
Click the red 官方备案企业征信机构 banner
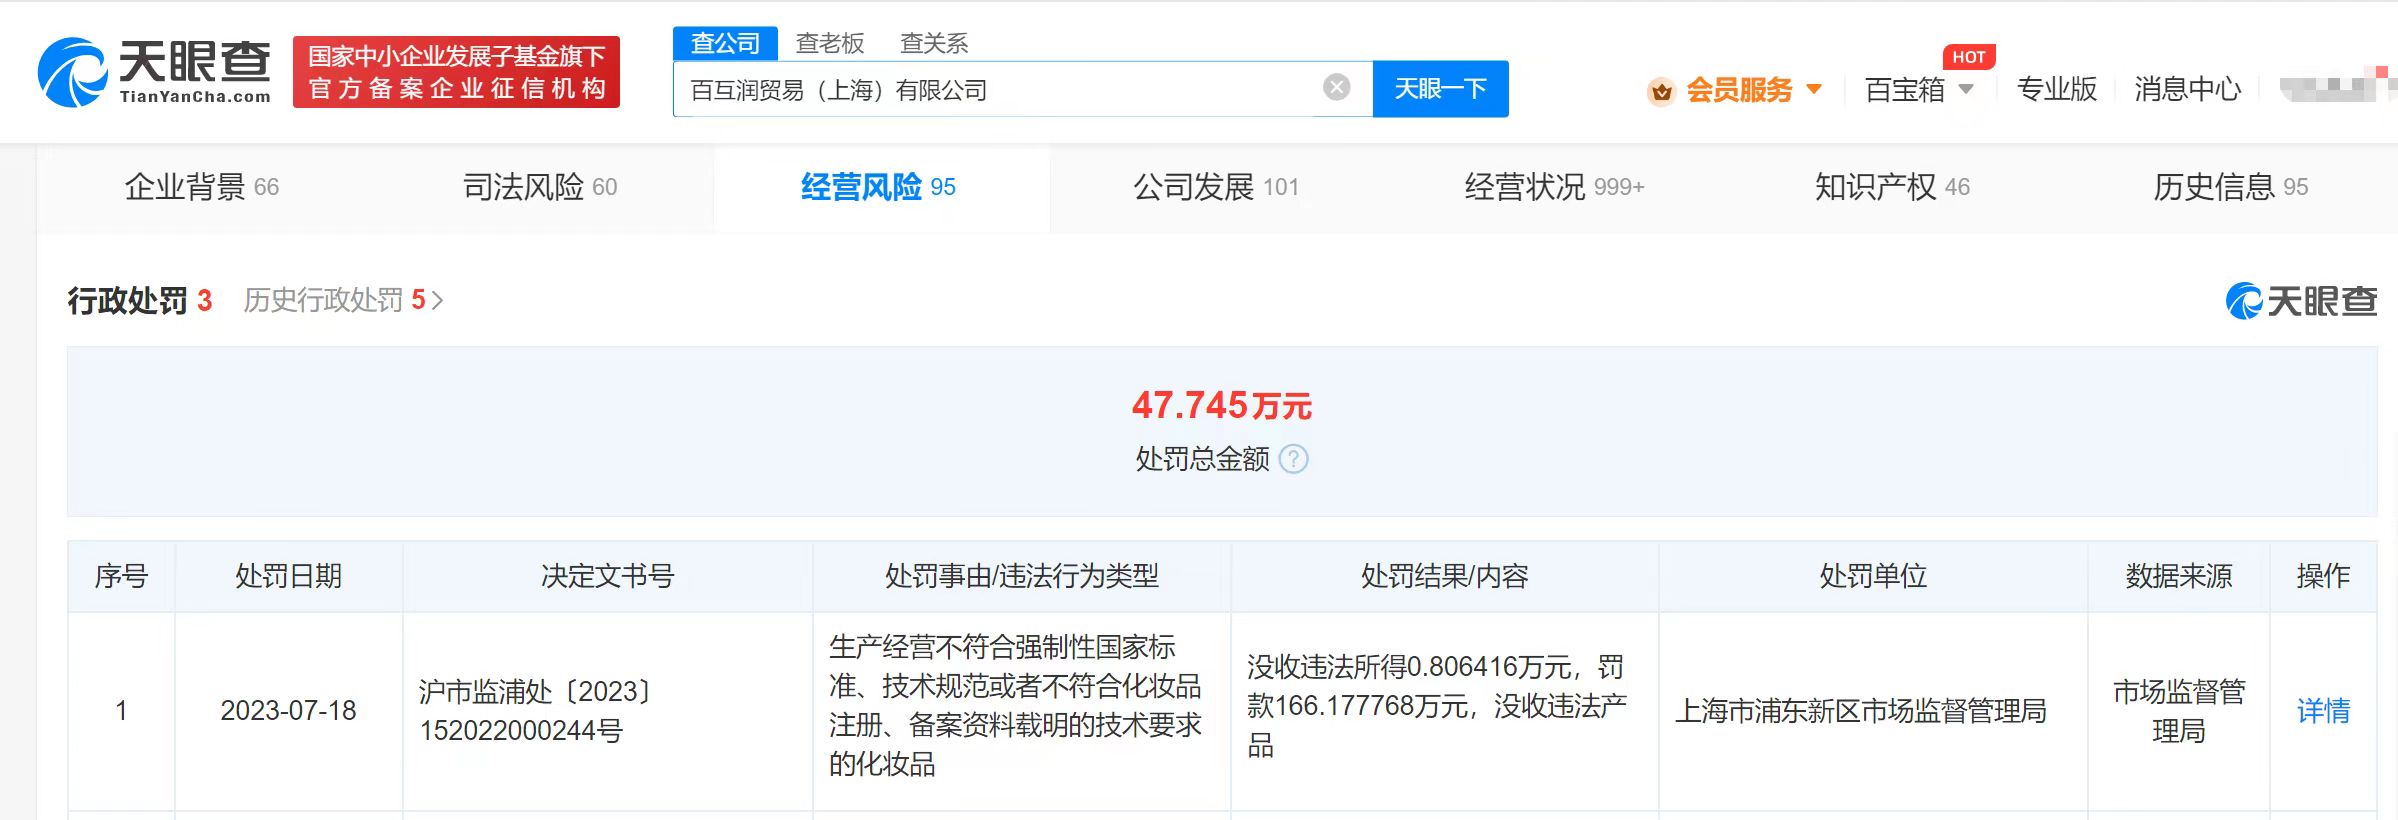tap(456, 72)
